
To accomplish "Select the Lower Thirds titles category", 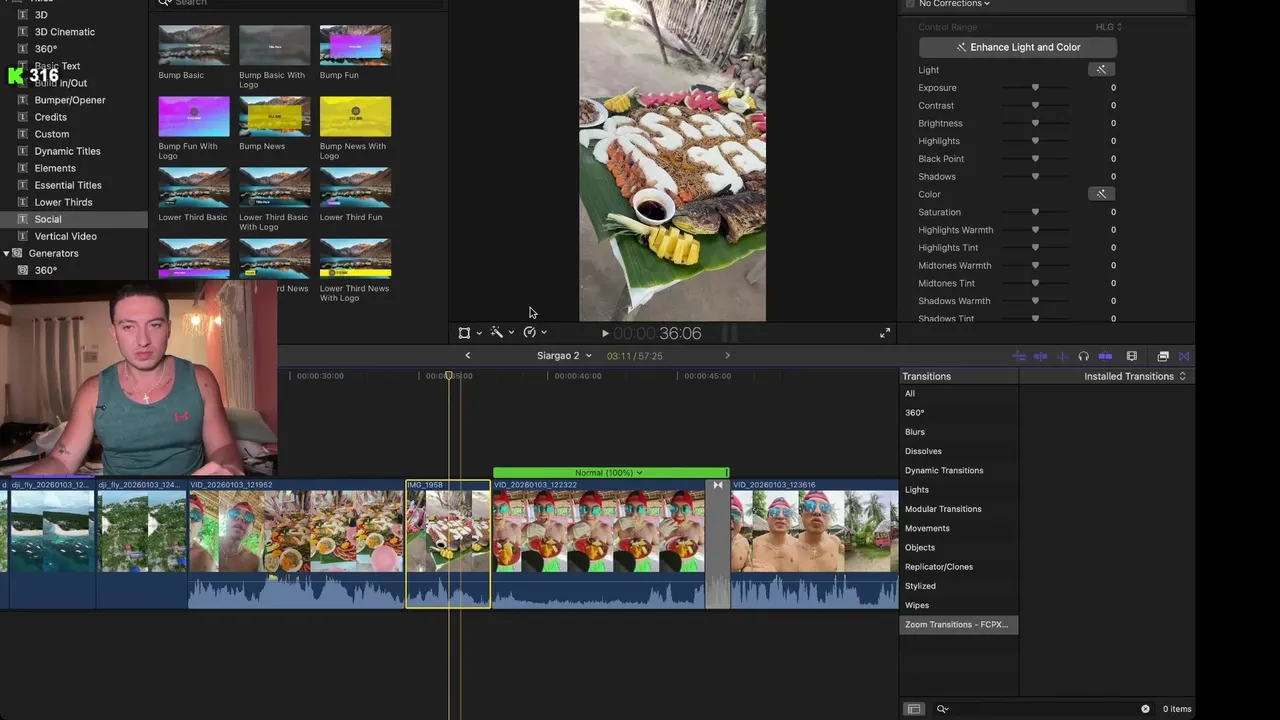I will click(63, 202).
